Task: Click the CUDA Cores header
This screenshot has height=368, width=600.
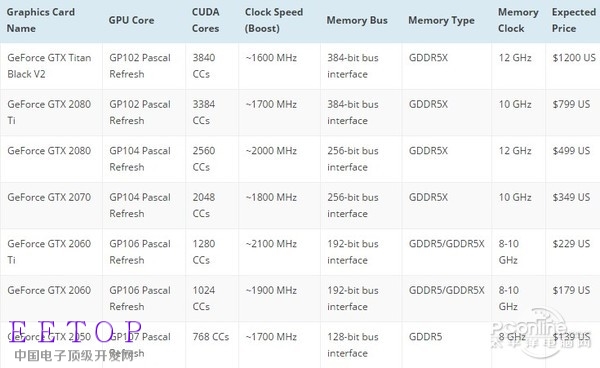Action: click(205, 20)
